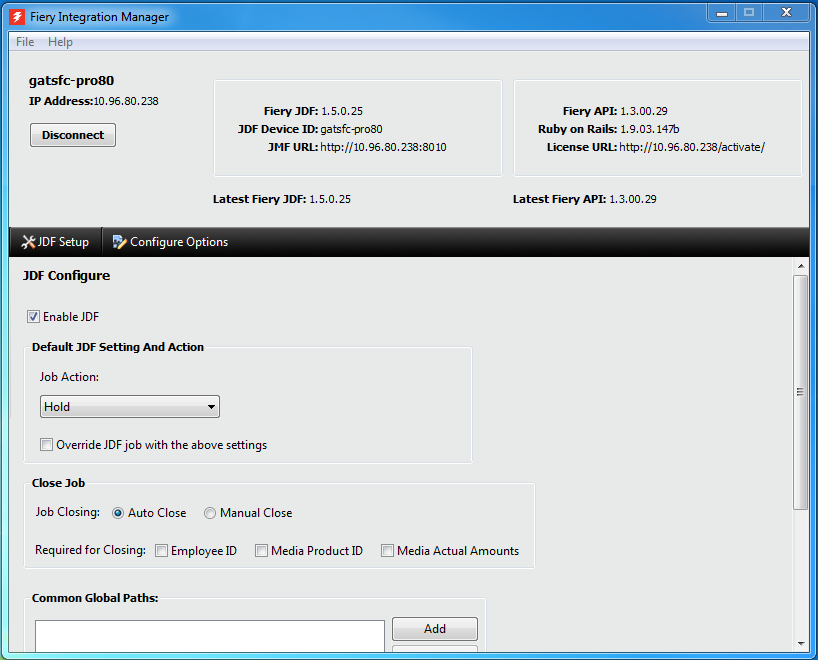
Task: Click inside the Common Global Paths list box
Action: point(209,636)
